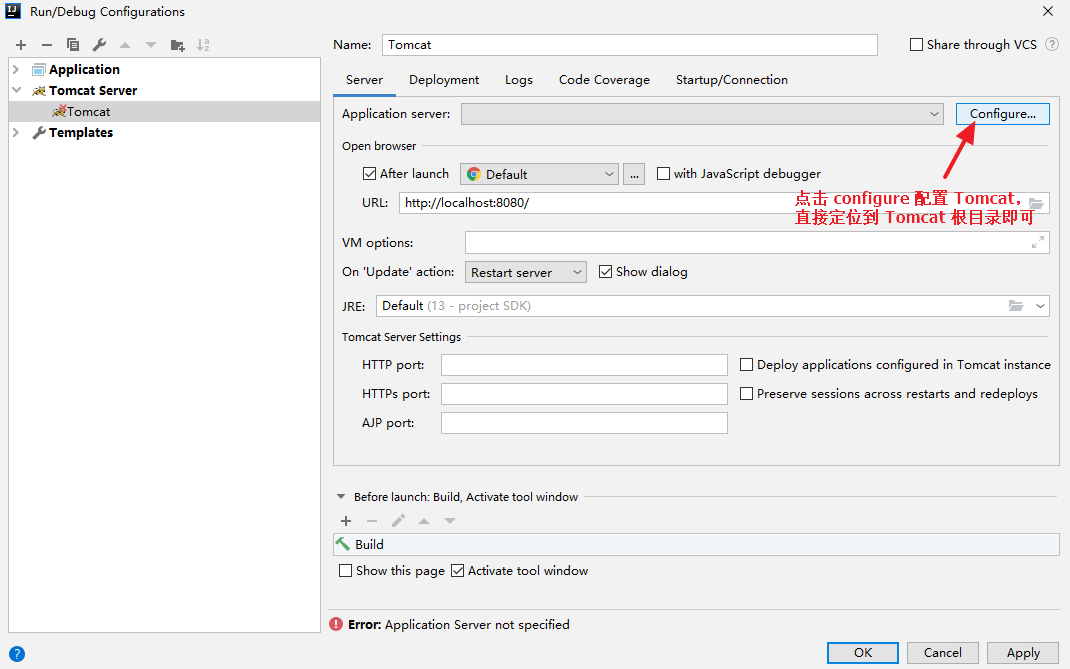This screenshot has width=1070, height=669.
Task: Enable Share through VCS checkbox
Action: click(x=916, y=45)
